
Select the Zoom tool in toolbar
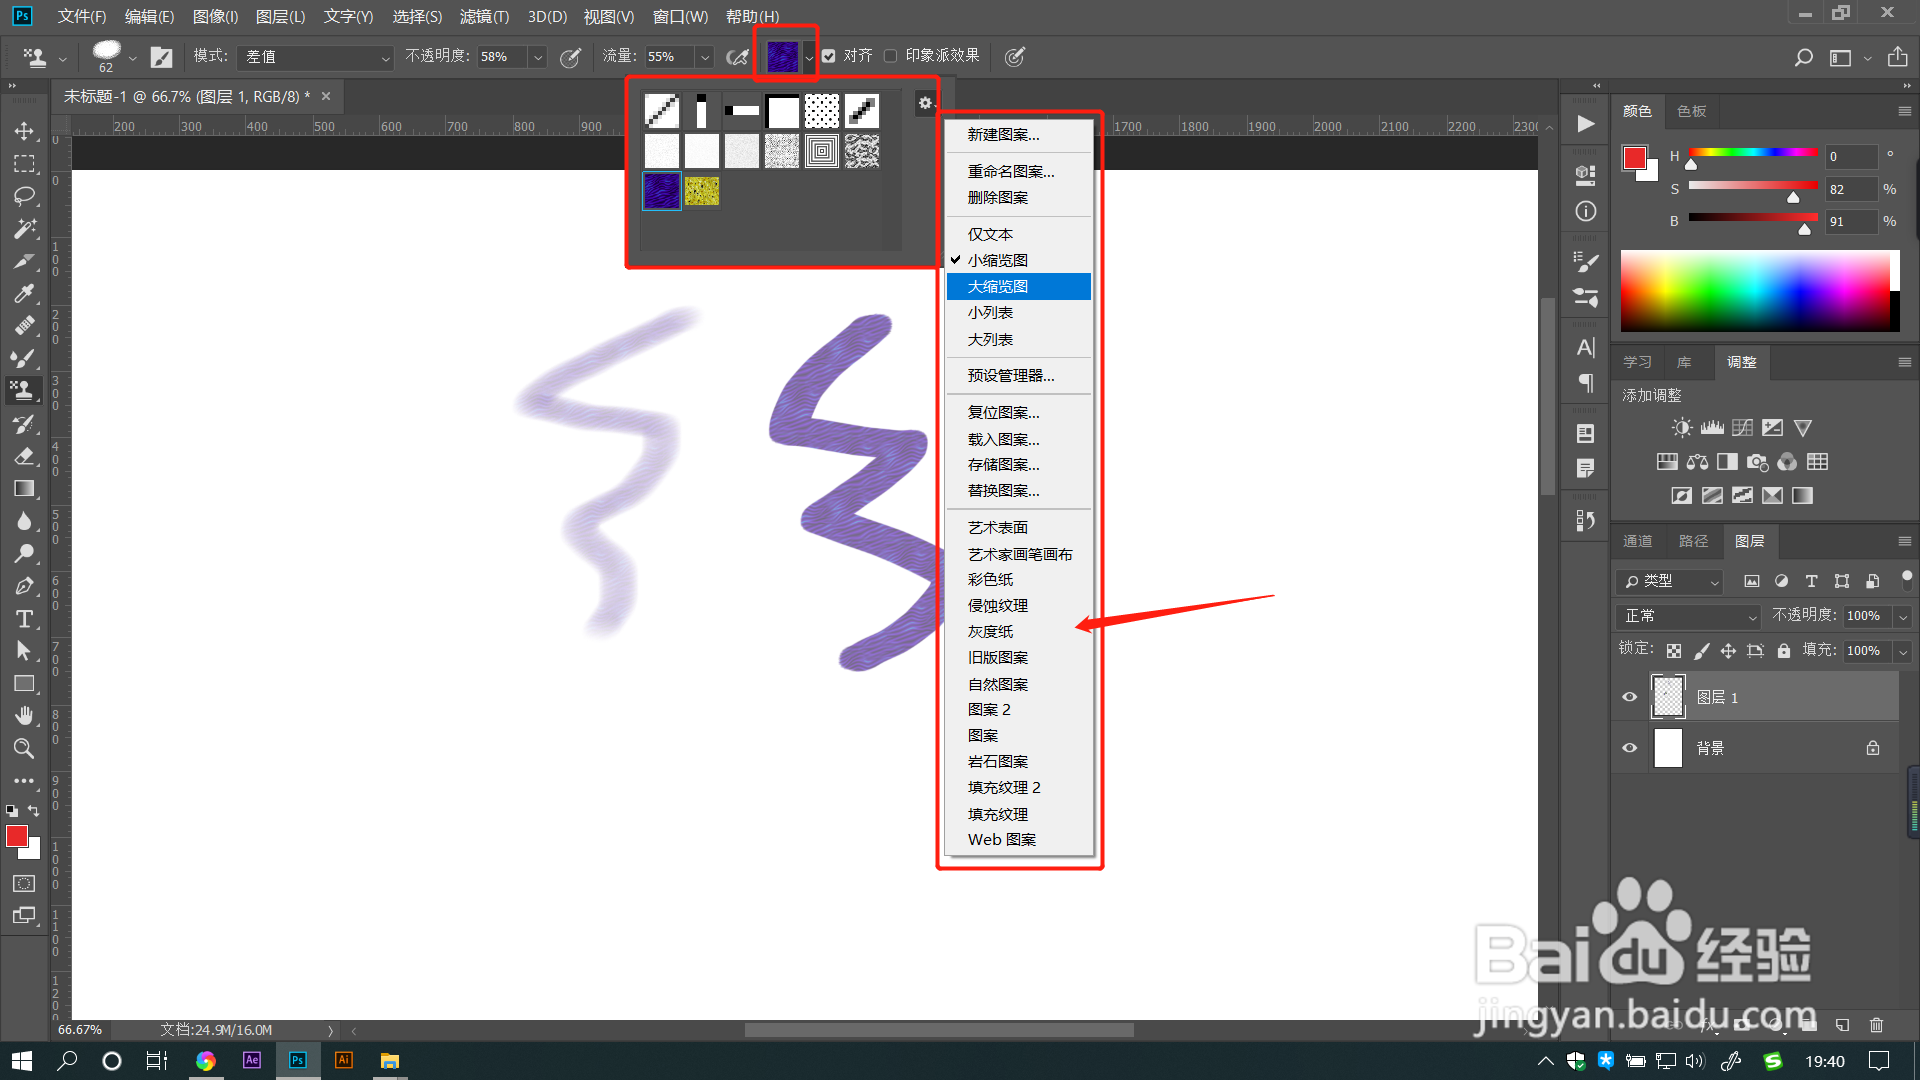point(24,748)
